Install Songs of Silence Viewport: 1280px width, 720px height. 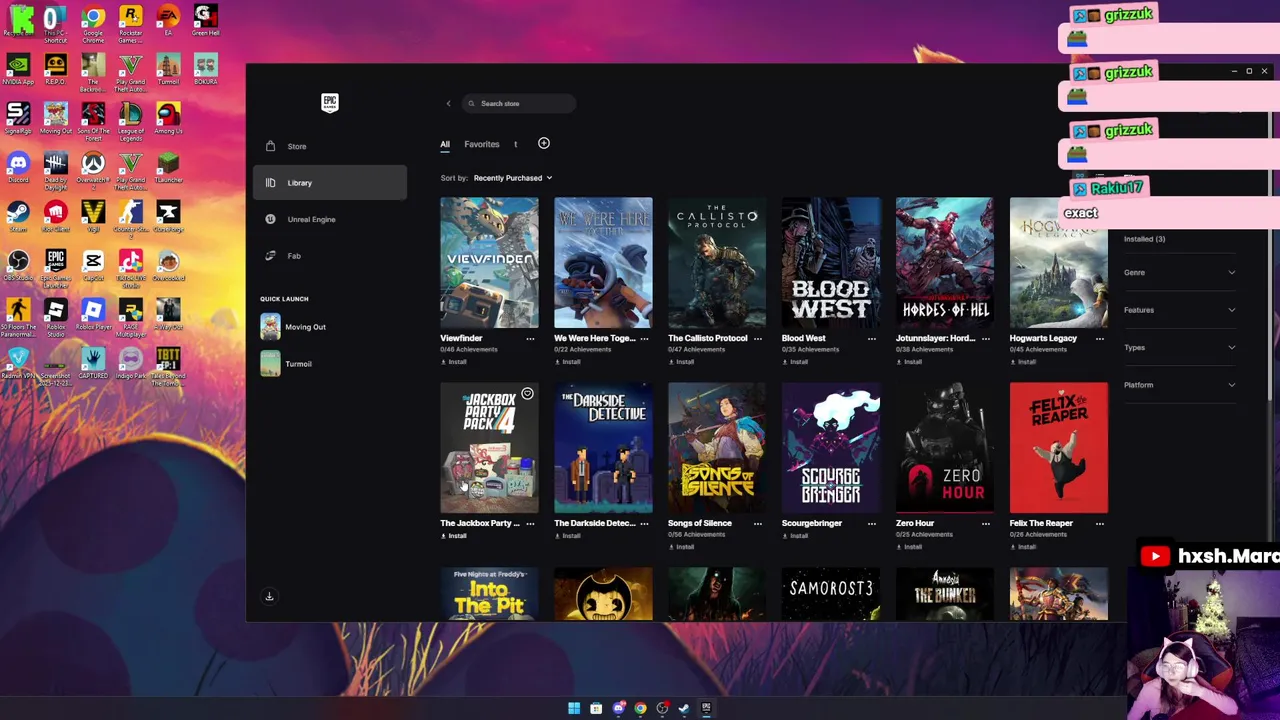682,547
